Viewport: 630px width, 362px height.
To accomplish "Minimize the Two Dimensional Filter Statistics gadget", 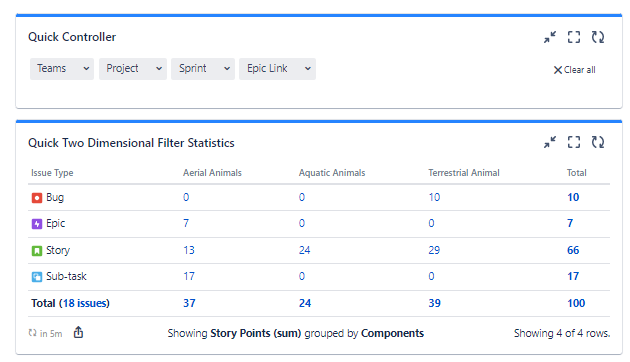I will 550,142.
